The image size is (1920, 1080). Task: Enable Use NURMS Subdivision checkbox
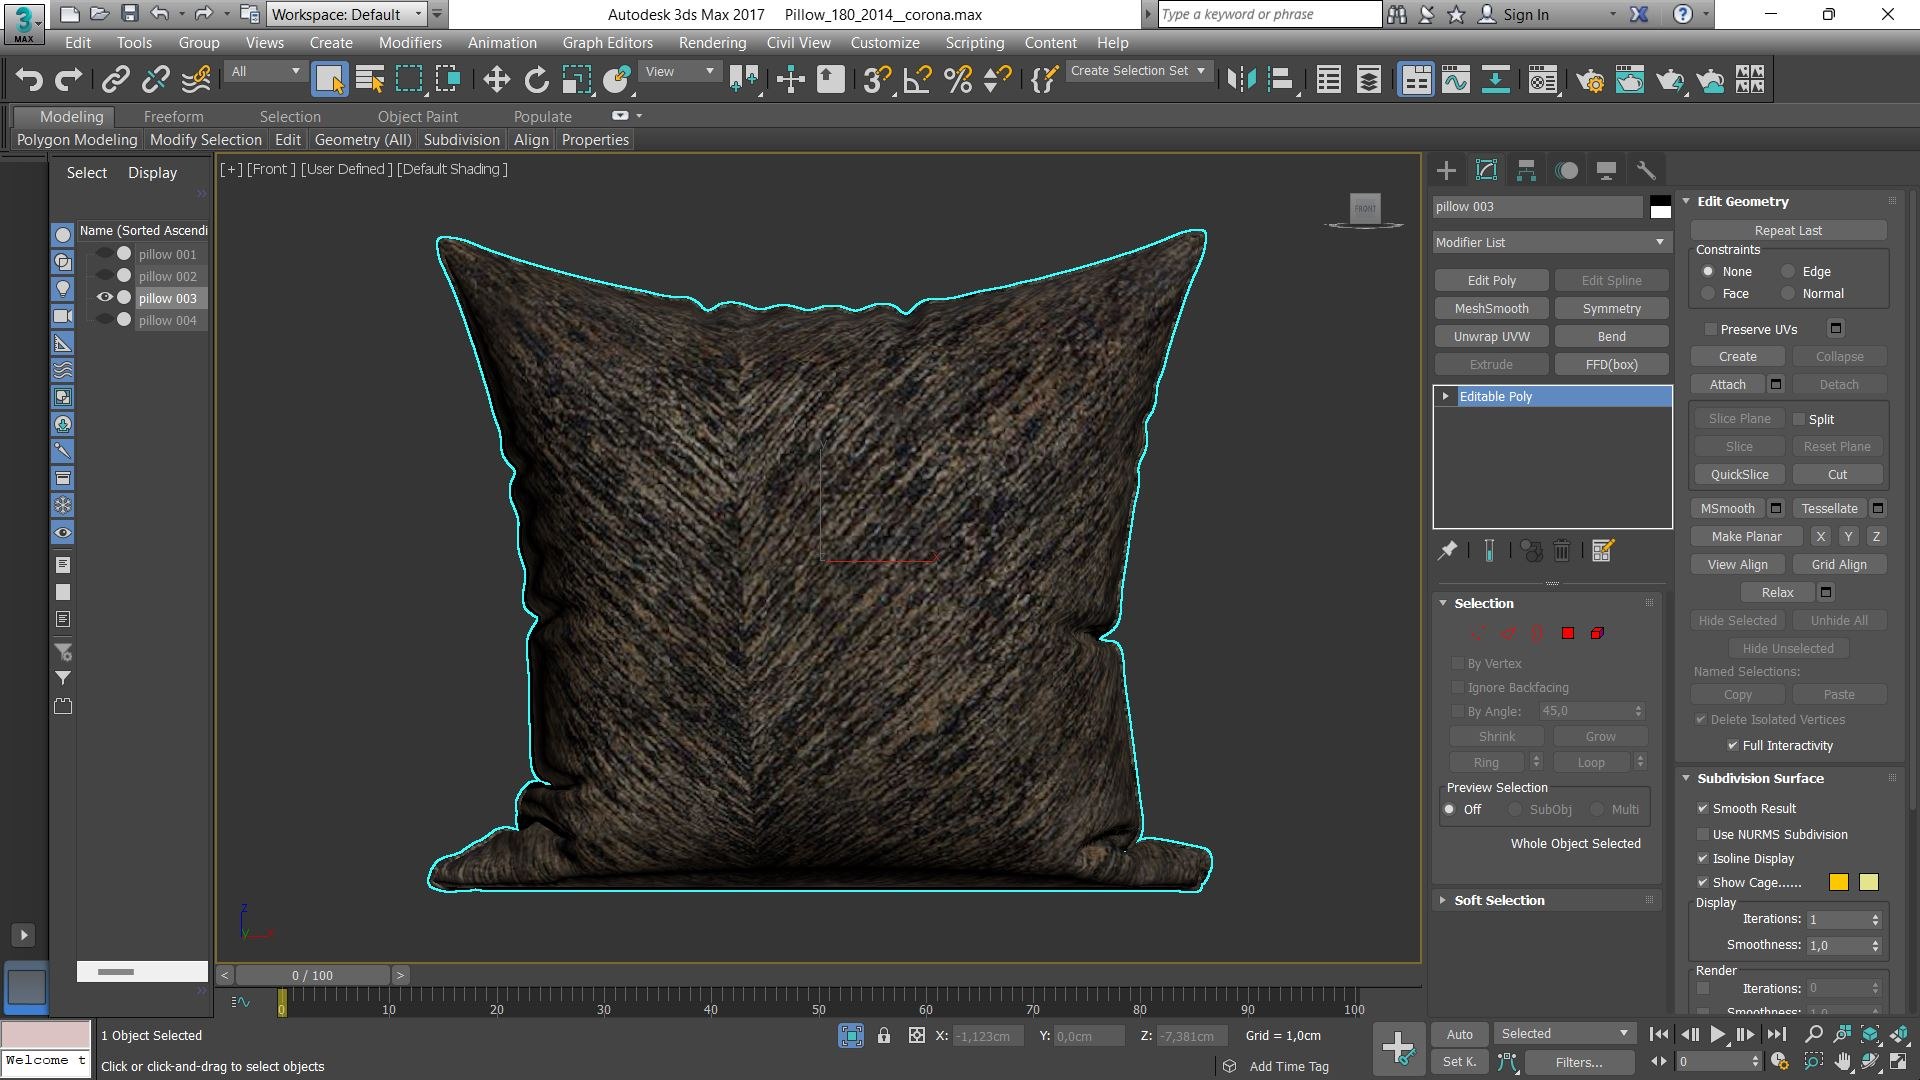[1703, 834]
